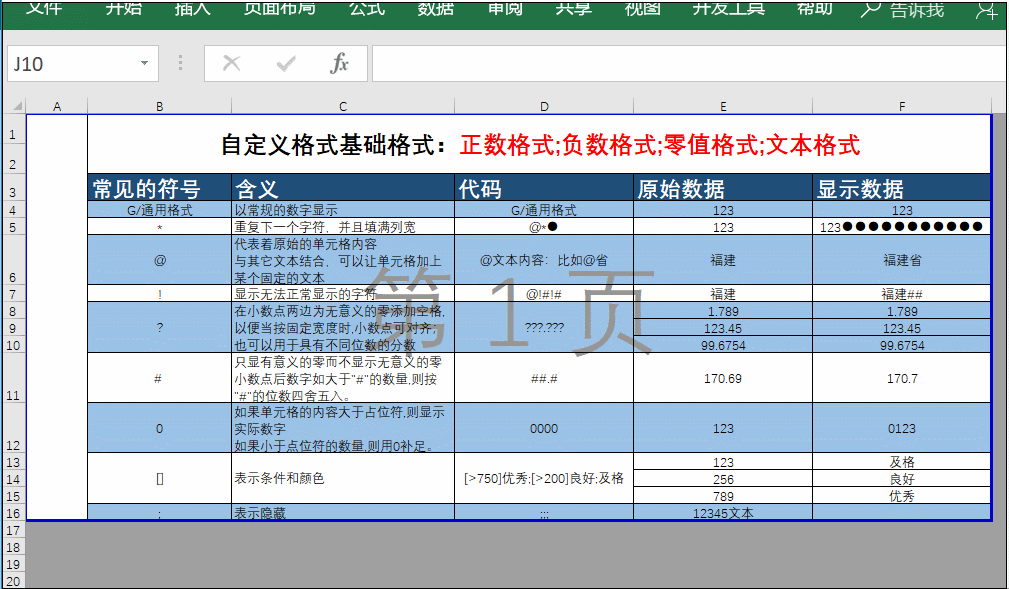The image size is (1009, 589).
Task: Switch to the 视图 ribbon tab
Action: 643,8
